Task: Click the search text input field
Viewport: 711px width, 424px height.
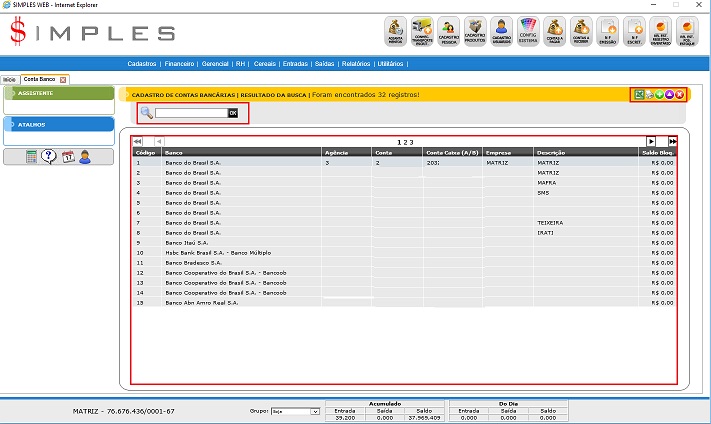Action: coord(190,113)
